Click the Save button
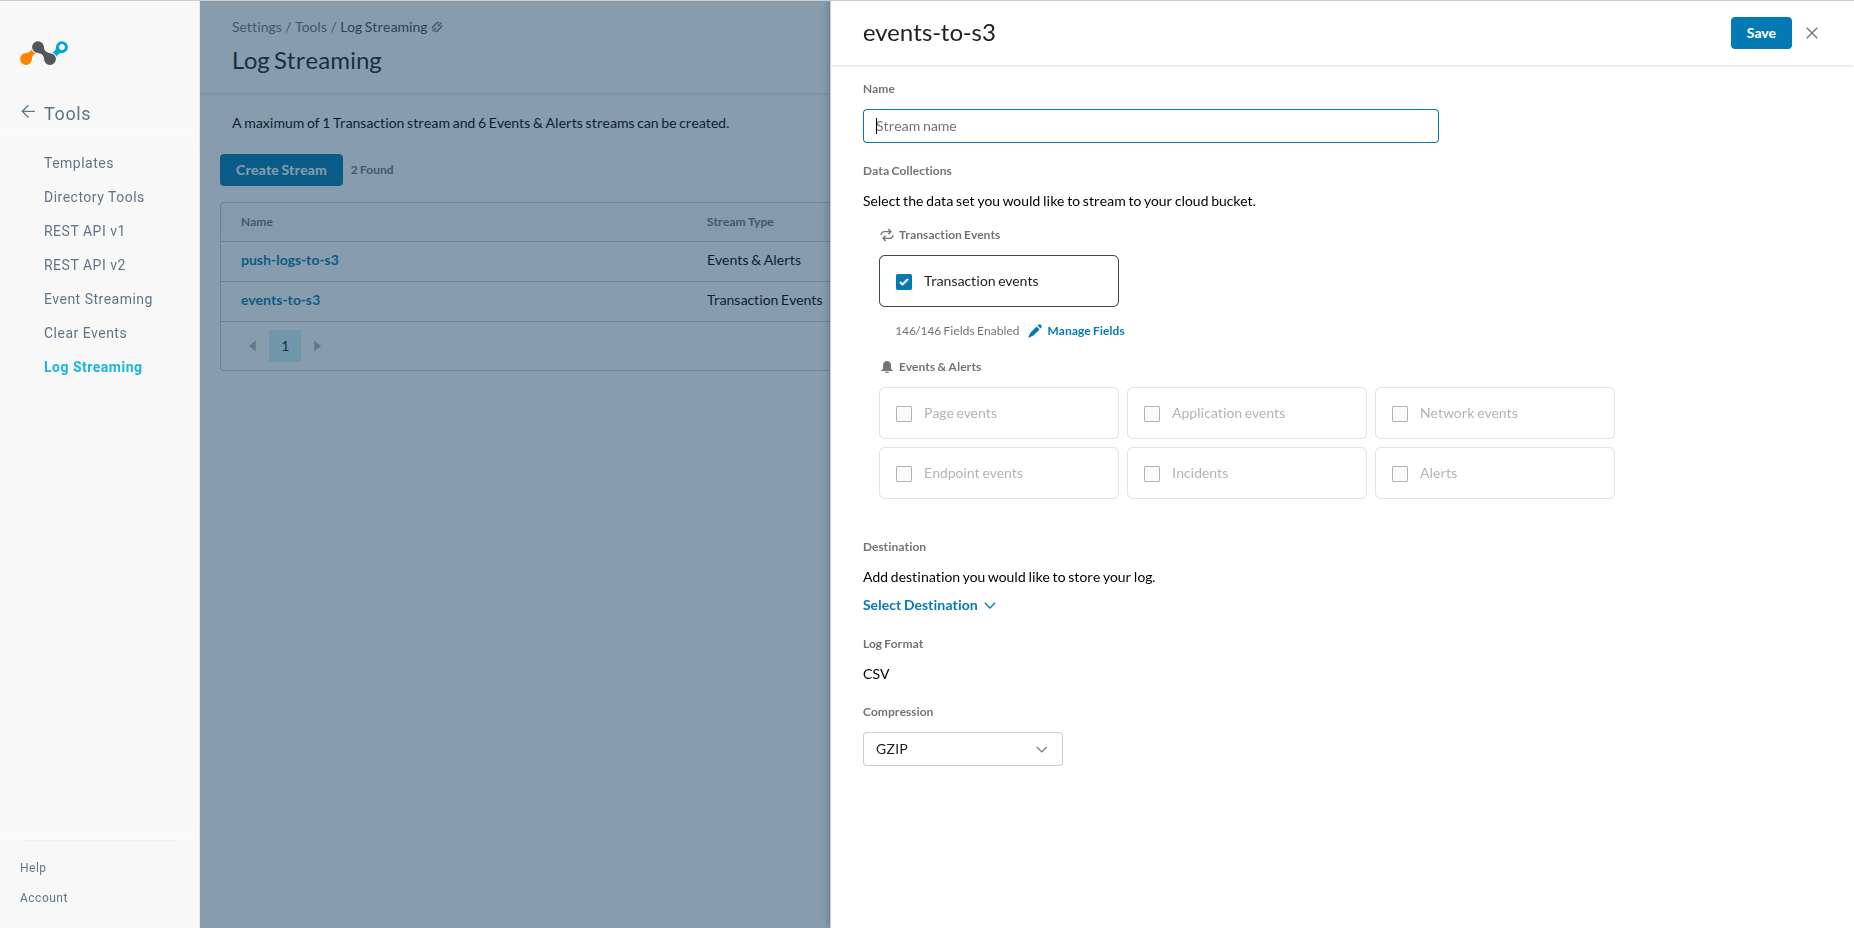The image size is (1854, 928). pyautogui.click(x=1760, y=33)
